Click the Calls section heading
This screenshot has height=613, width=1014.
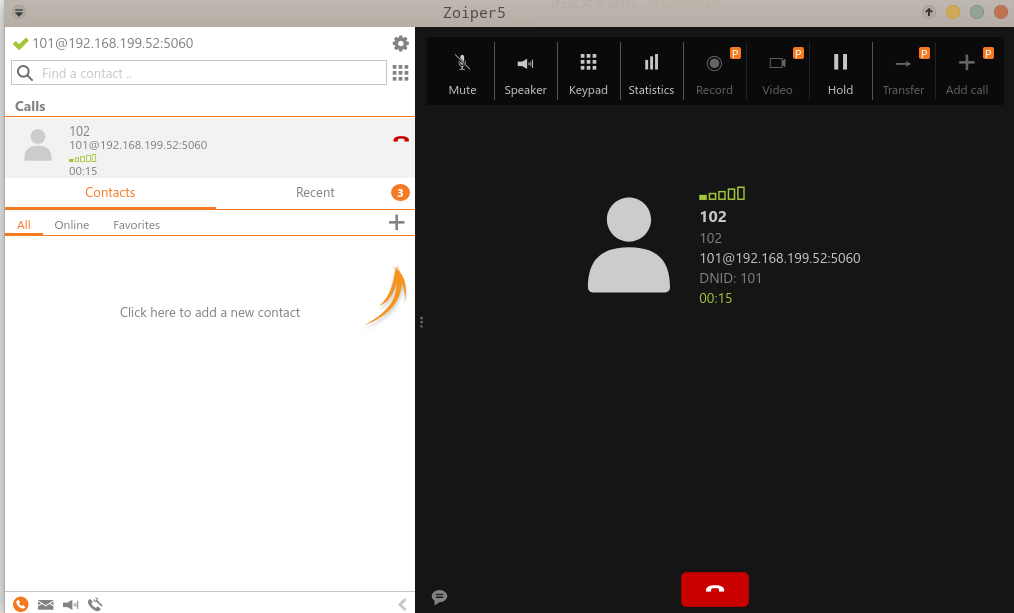(x=30, y=106)
